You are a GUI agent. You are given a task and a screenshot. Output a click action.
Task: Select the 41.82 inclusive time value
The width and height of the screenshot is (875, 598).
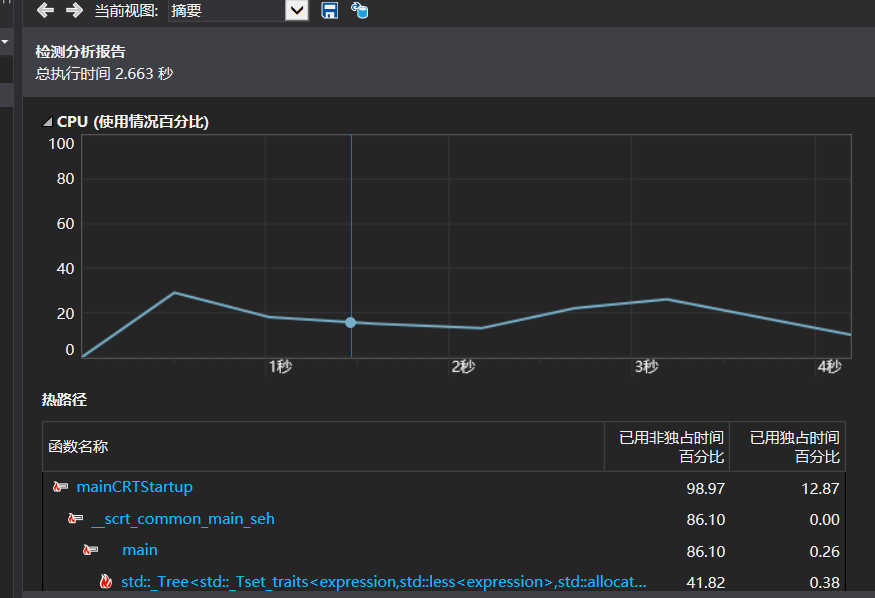[x=705, y=583]
